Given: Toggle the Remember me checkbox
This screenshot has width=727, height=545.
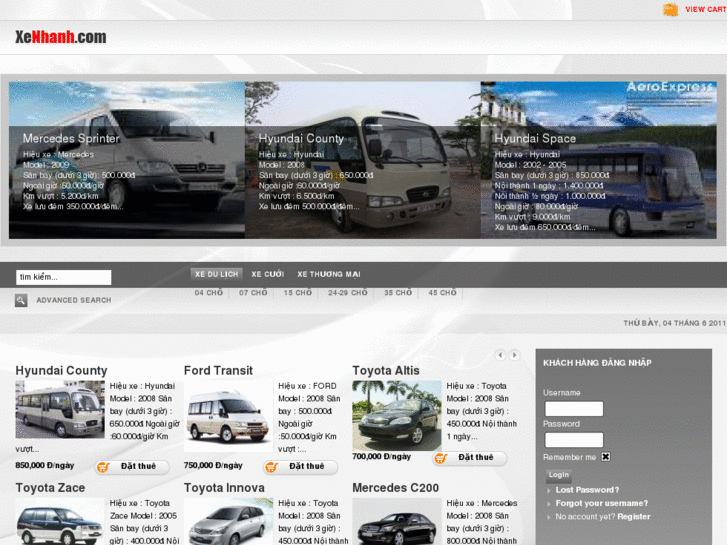Looking at the screenshot, I should click(606, 457).
